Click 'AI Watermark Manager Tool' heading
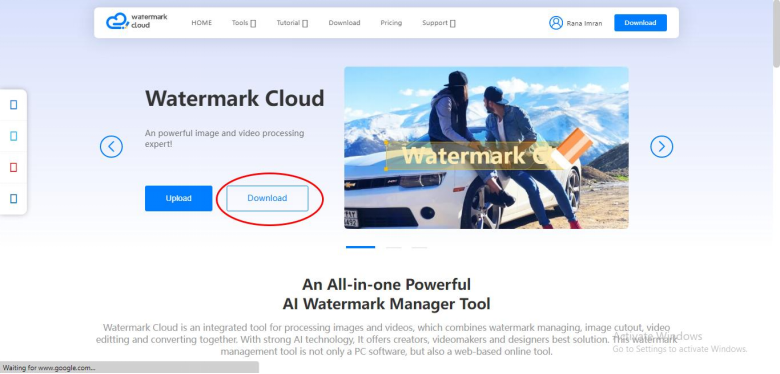Viewport: 780px width, 374px height. pyautogui.click(x=386, y=303)
